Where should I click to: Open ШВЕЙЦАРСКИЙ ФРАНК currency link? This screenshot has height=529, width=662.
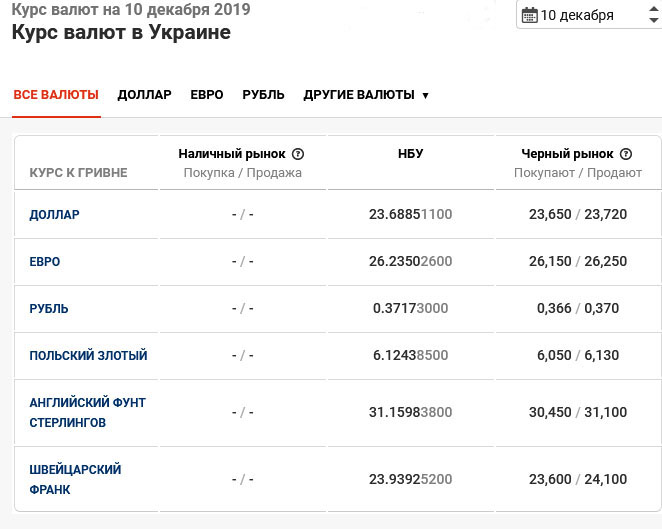tap(76, 480)
